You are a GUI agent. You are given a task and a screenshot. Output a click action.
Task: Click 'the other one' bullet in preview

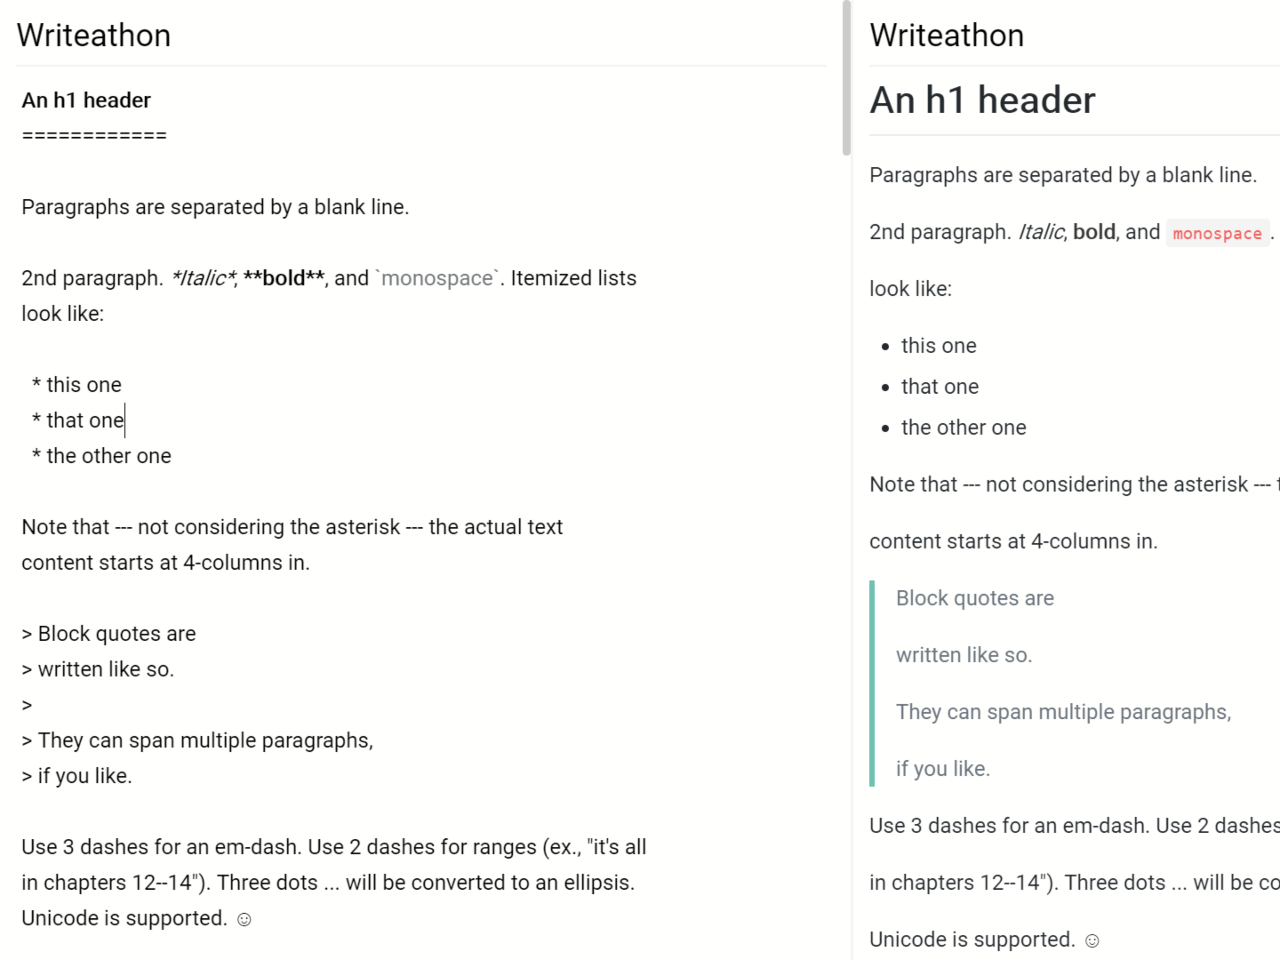pos(963,428)
